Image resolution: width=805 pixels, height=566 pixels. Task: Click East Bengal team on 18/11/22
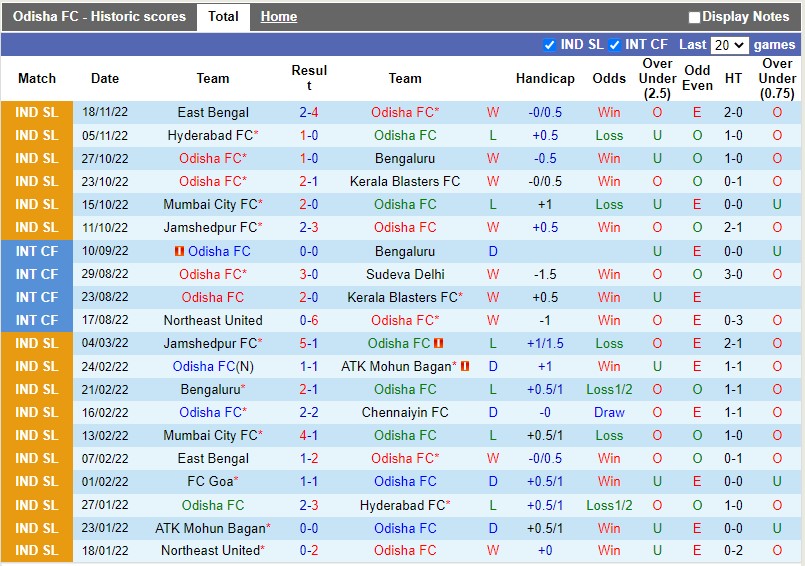pyautogui.click(x=213, y=112)
